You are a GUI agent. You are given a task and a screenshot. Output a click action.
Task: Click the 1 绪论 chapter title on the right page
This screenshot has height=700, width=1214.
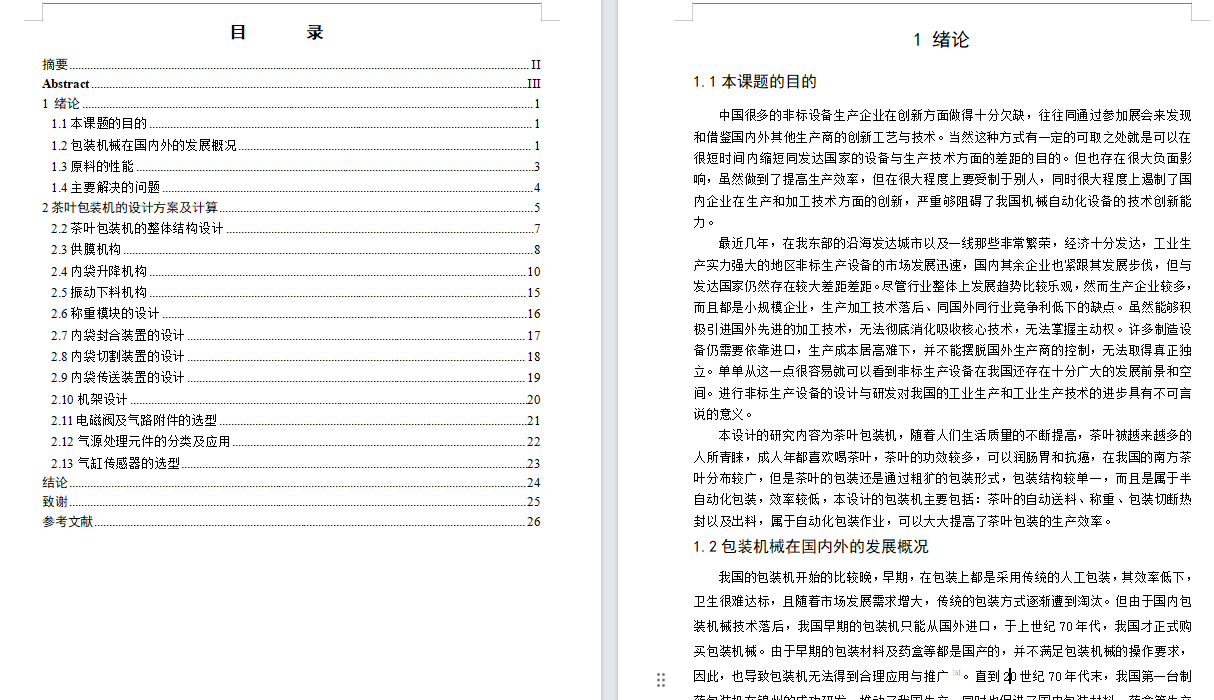[x=941, y=40]
